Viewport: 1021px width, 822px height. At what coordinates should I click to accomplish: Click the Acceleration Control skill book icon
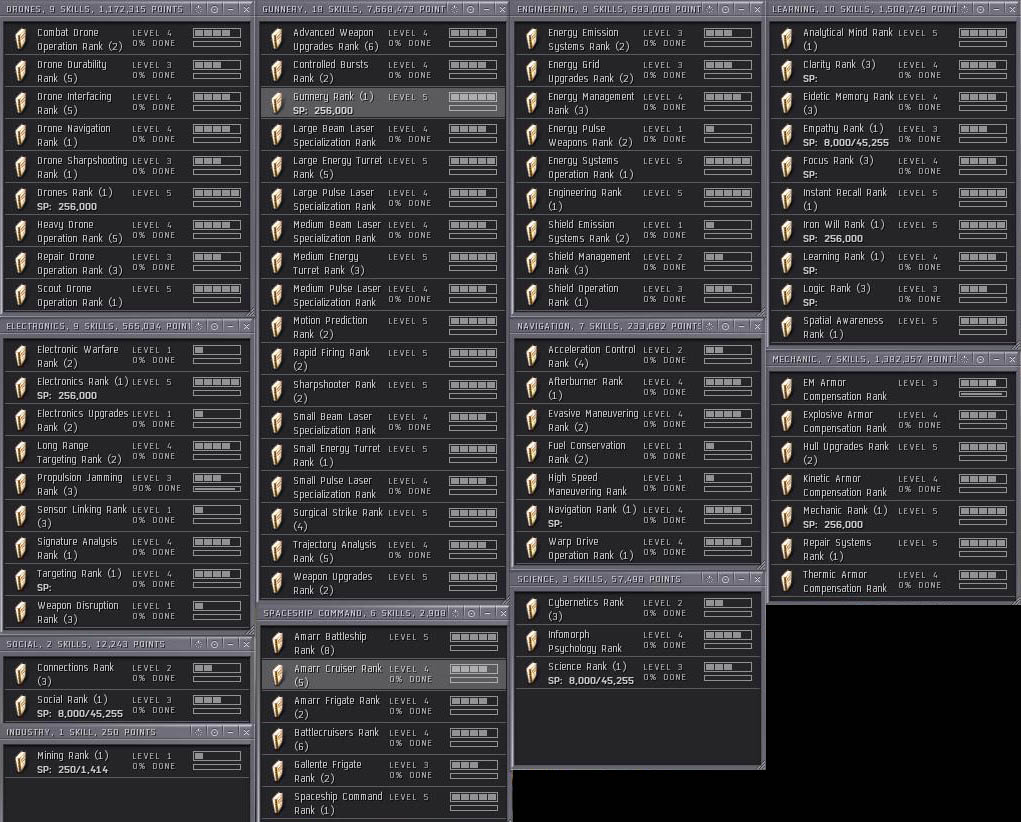pos(532,356)
